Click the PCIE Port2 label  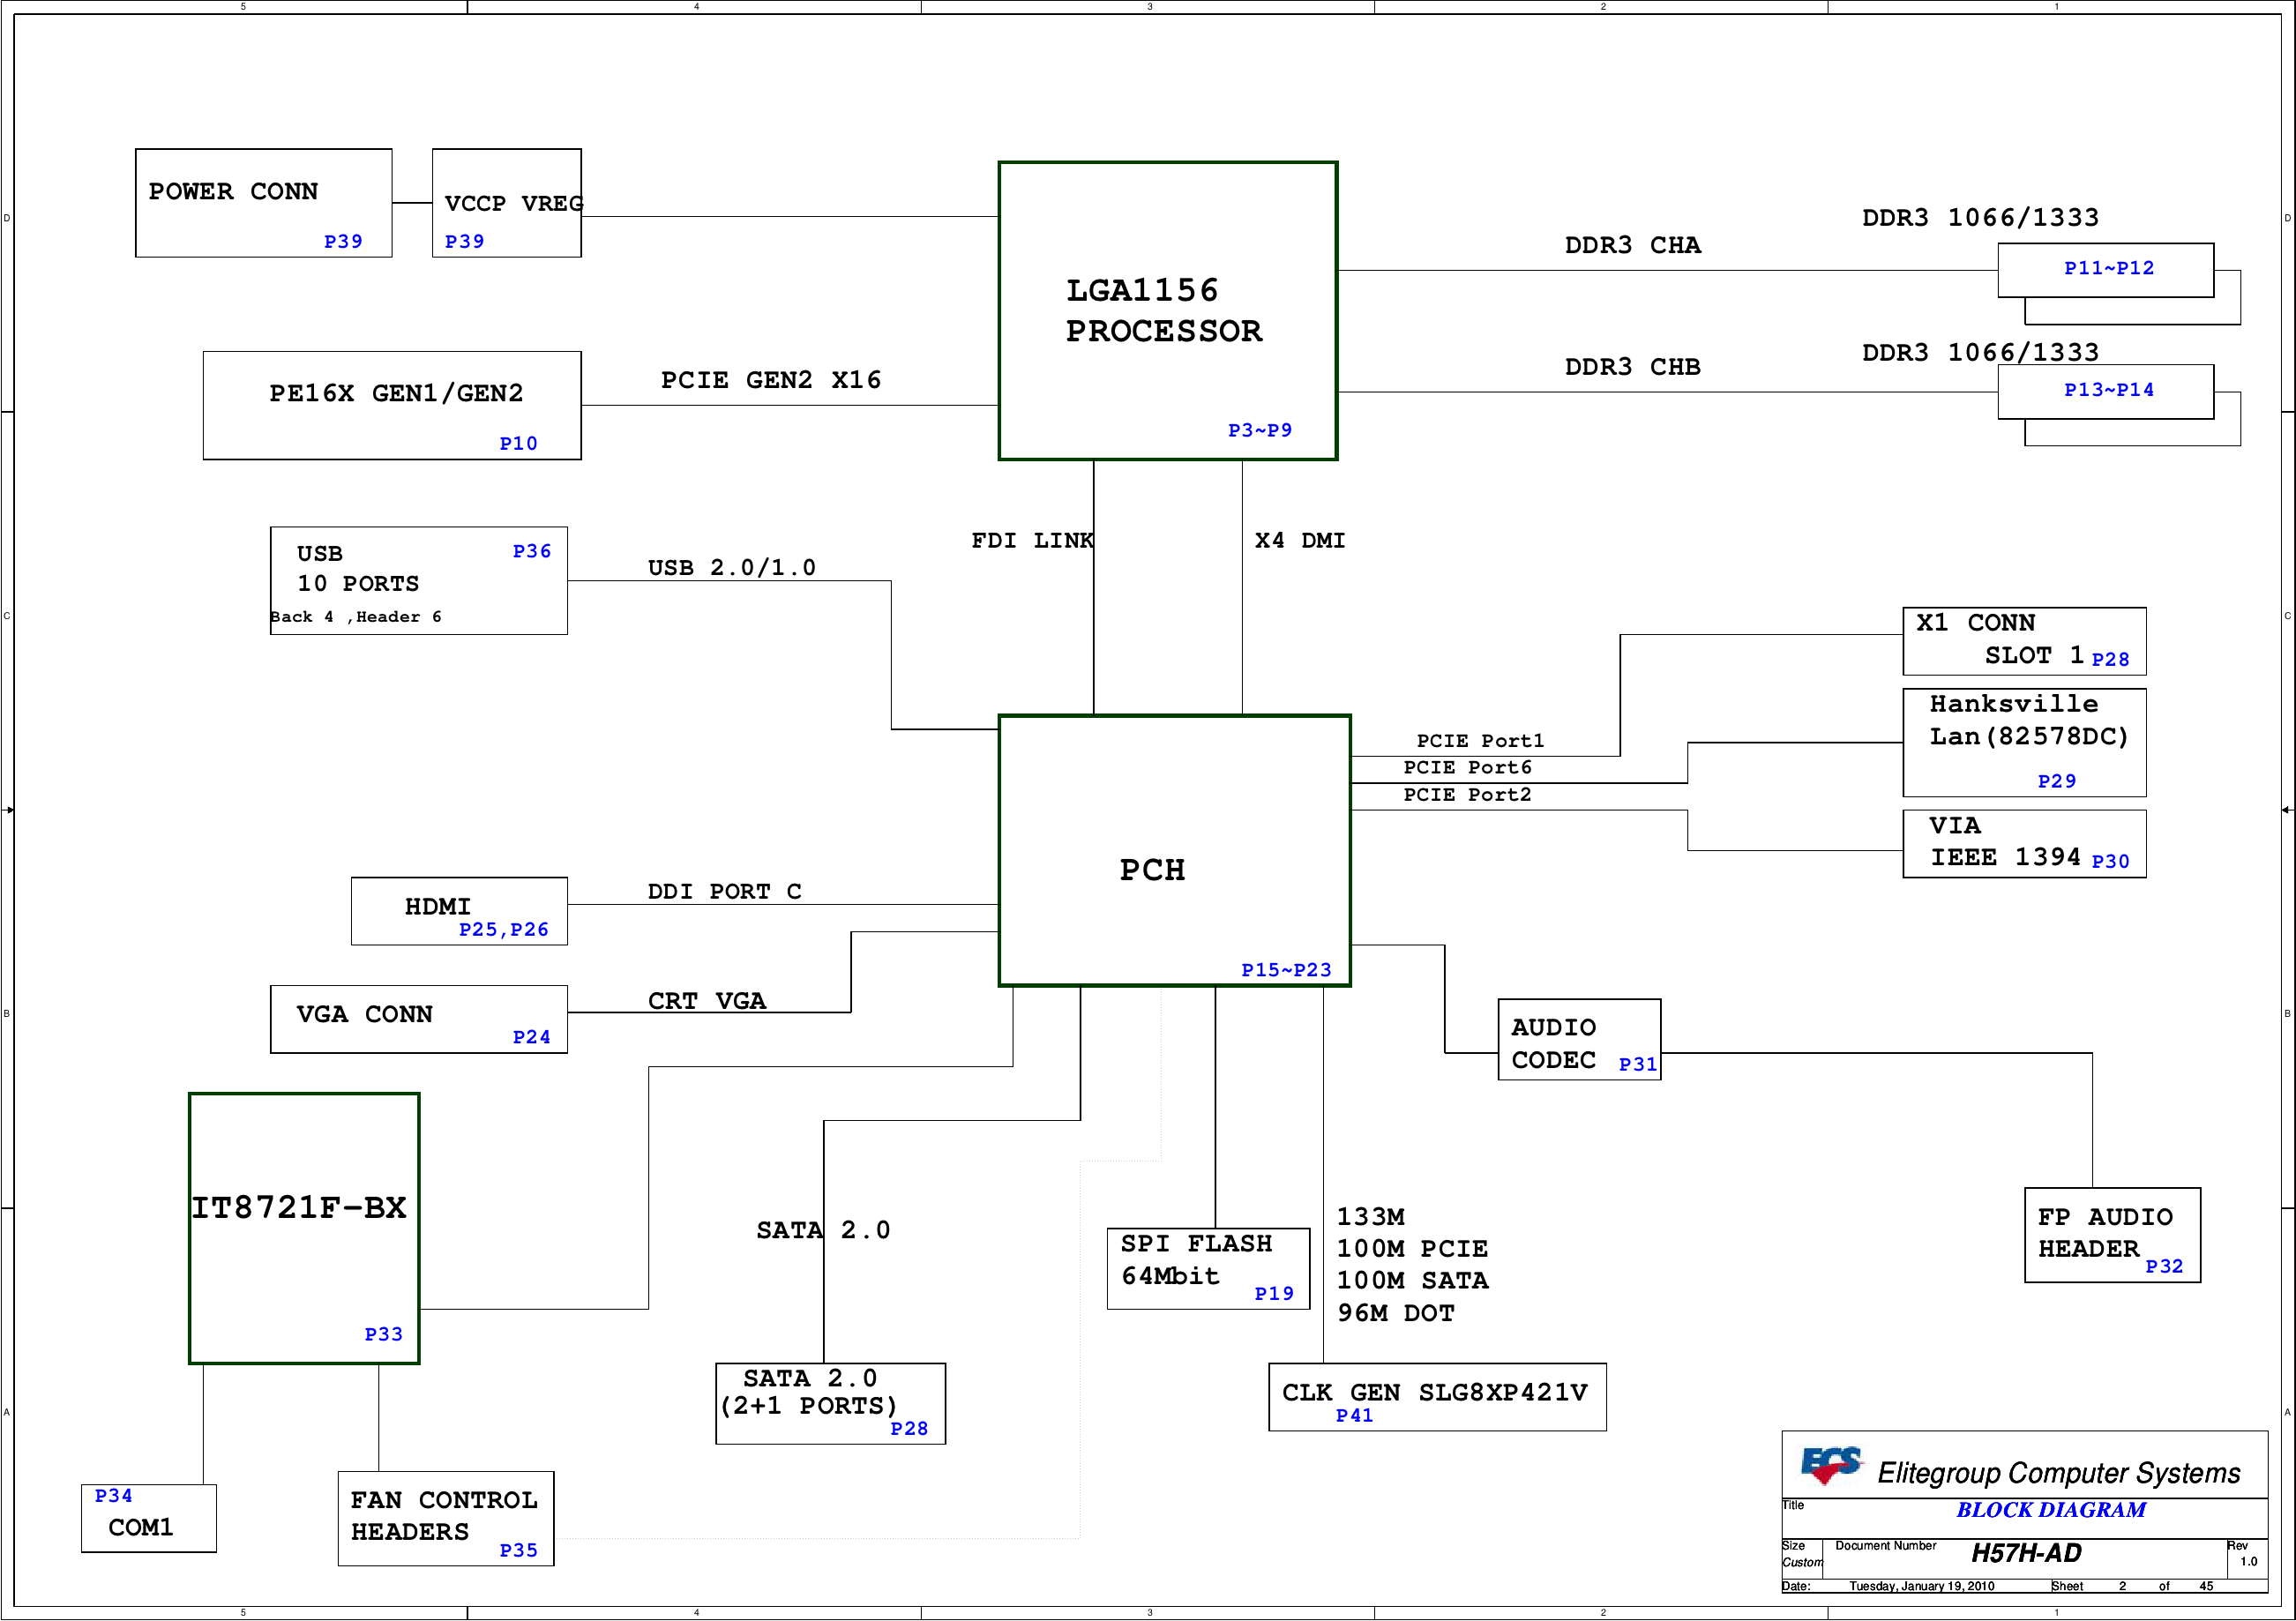(1467, 794)
